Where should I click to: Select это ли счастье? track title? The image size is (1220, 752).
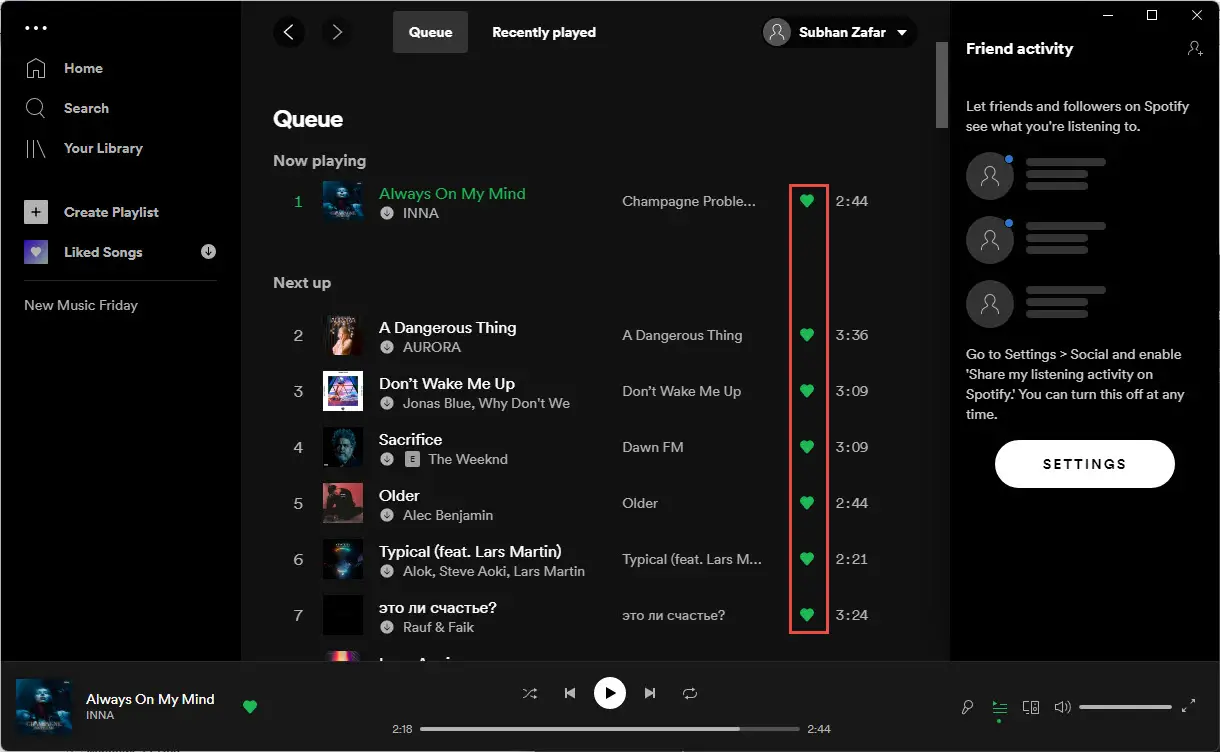tap(438, 607)
